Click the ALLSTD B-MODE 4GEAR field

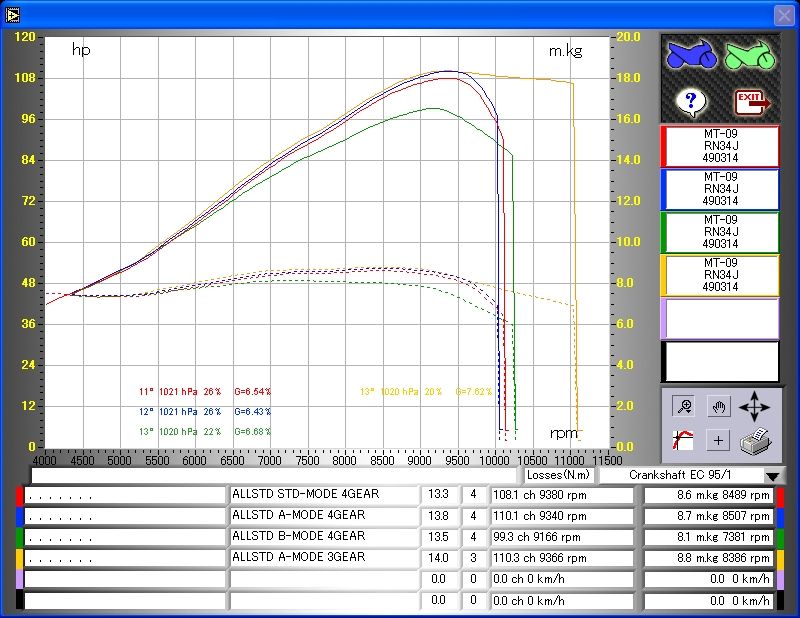tap(323, 536)
